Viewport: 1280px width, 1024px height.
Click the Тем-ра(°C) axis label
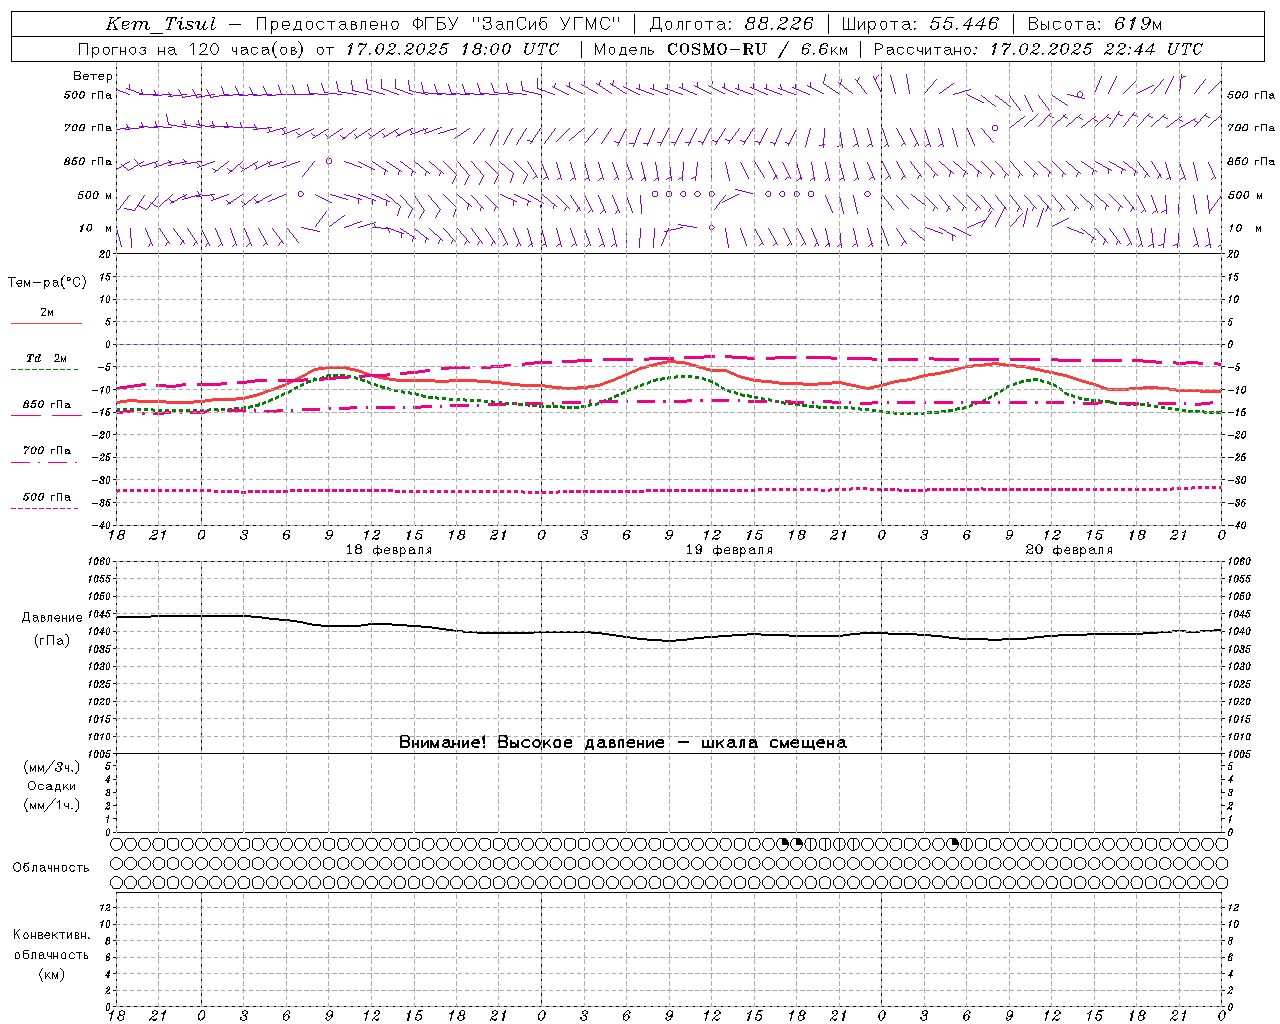tap(47, 283)
